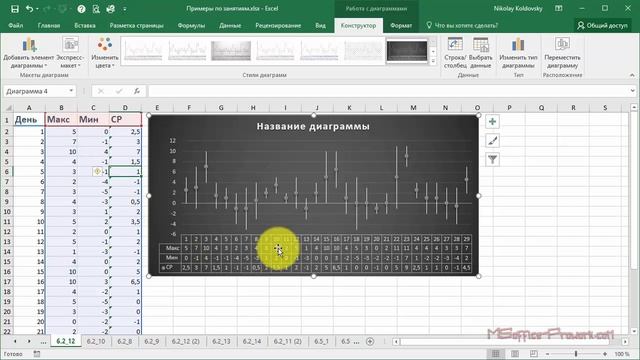
Task: Select cell B1 with Макс header
Action: click(x=61, y=119)
